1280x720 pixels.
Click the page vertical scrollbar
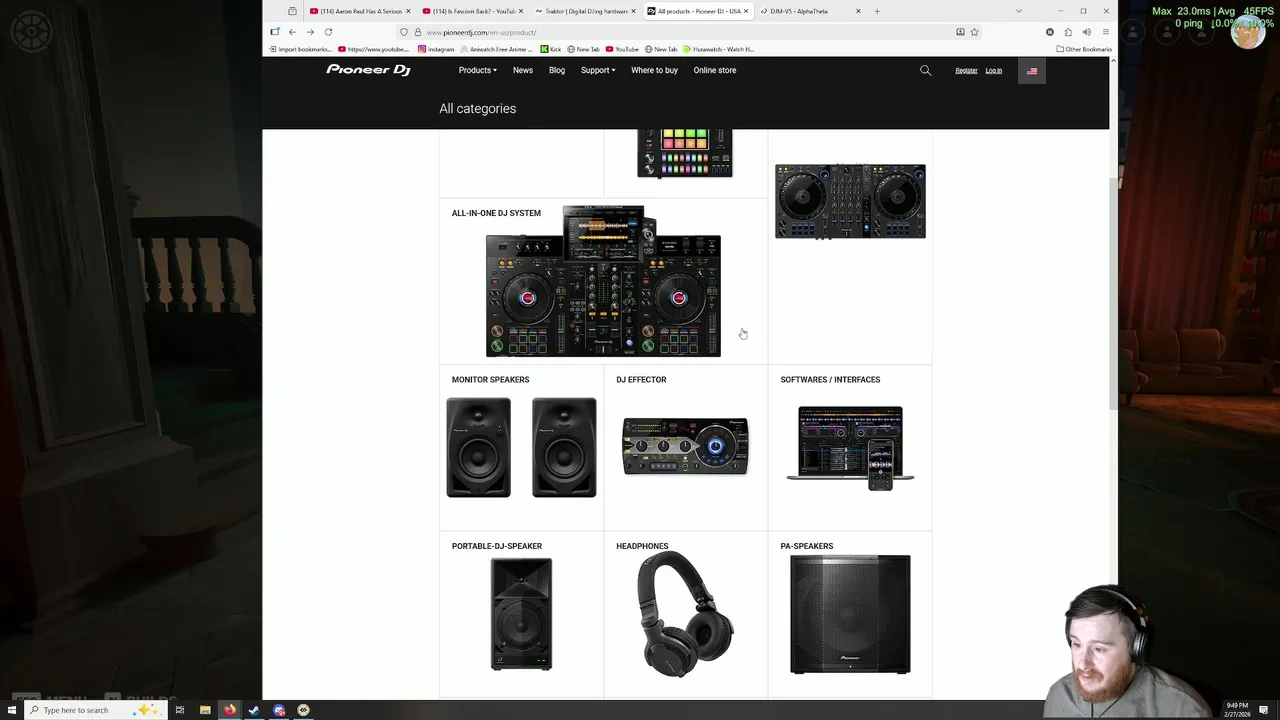coord(1113,295)
